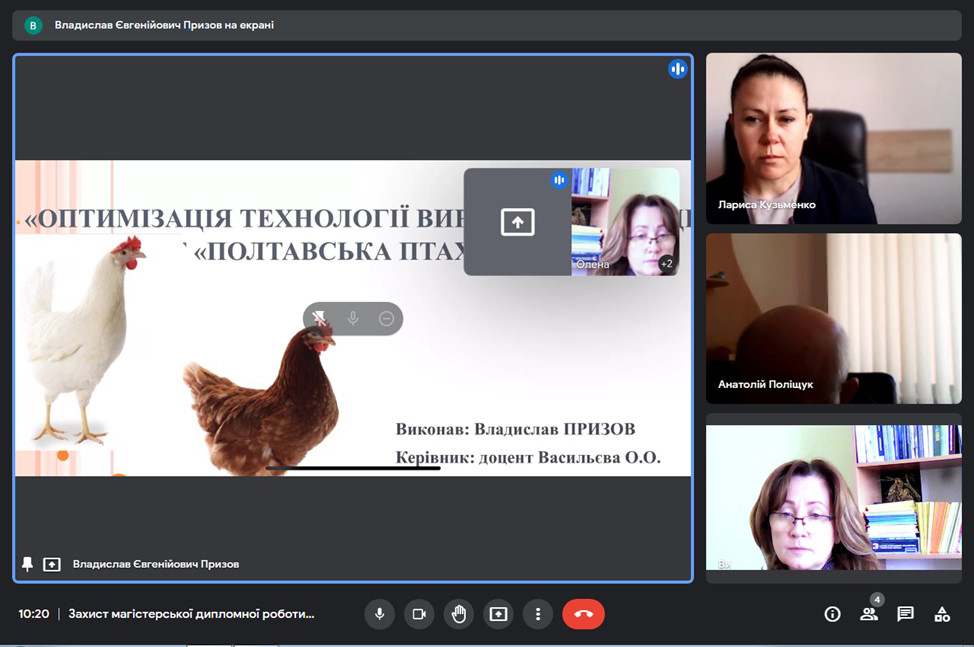
Task: Open the three-dot more options menu
Action: point(538,614)
